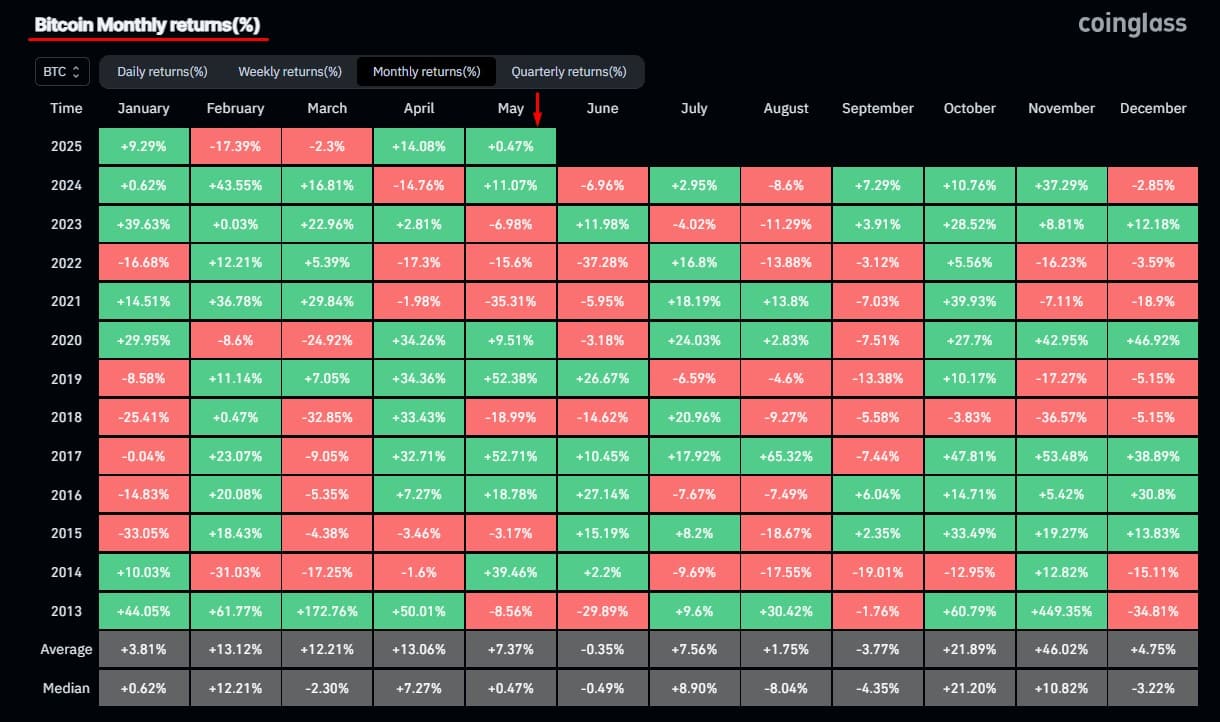Switch to Weekly returns(%) tab
Image resolution: width=1220 pixels, height=722 pixels.
290,72
